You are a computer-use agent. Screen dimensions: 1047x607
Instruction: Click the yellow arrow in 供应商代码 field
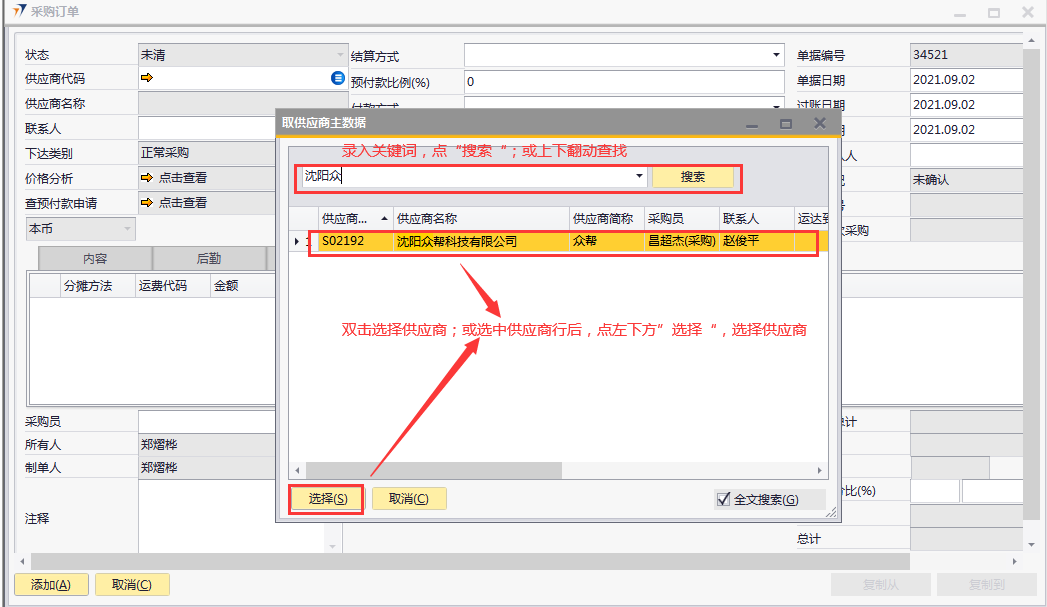148,78
